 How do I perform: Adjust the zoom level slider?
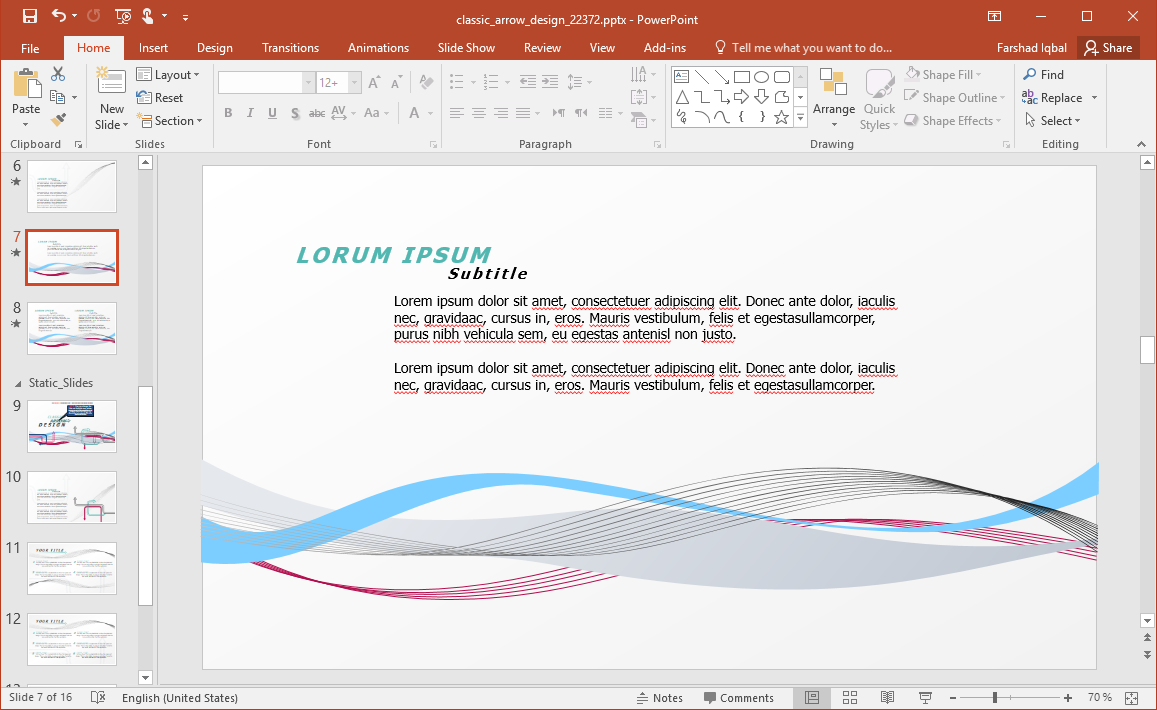(x=995, y=697)
